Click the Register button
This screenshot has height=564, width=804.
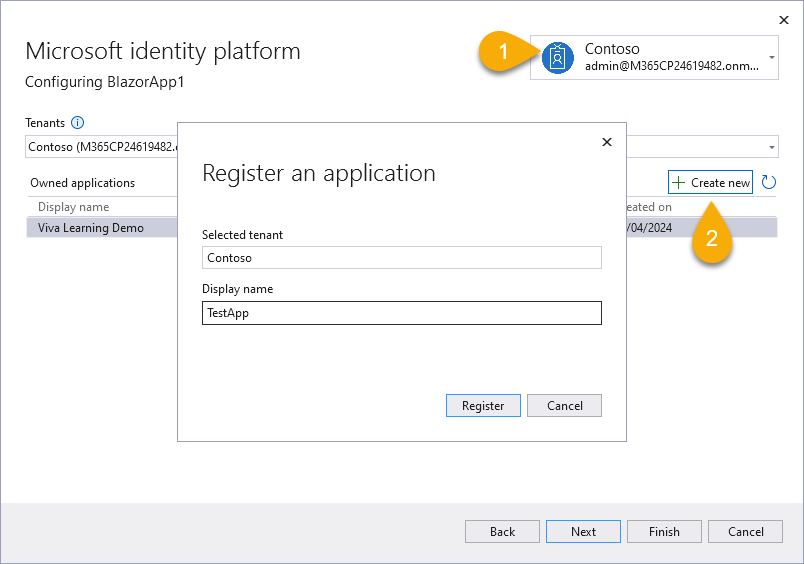click(483, 406)
